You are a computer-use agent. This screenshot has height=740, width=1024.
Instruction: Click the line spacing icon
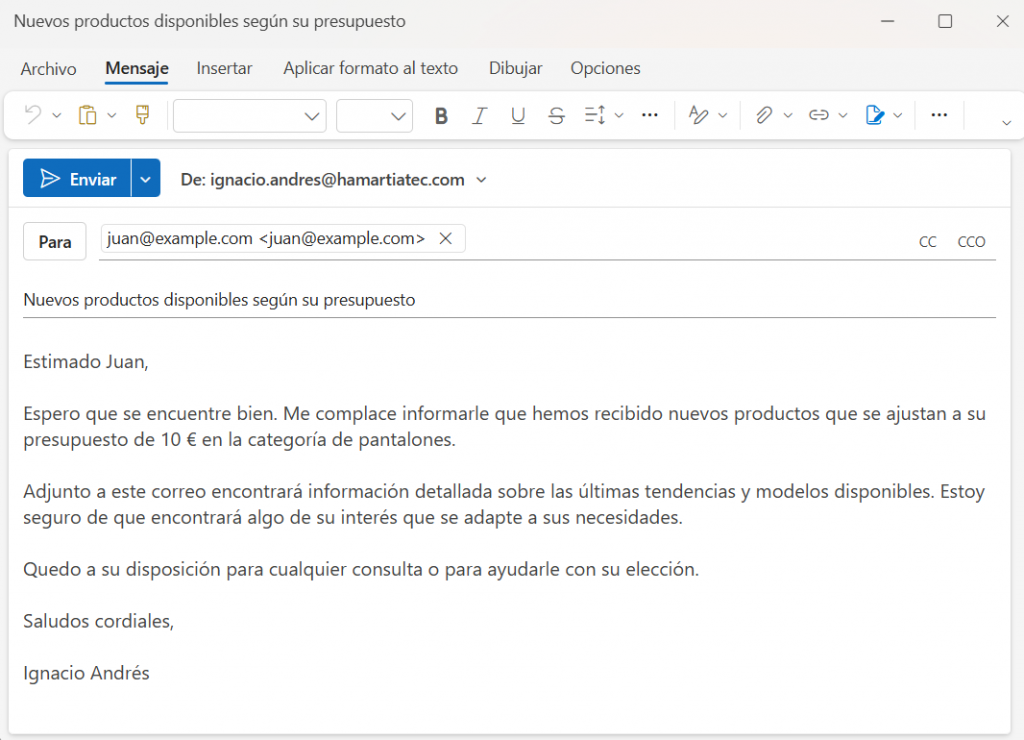(x=595, y=116)
